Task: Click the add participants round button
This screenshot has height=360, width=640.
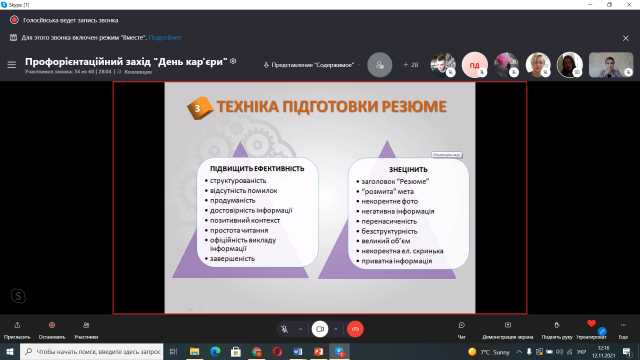Action: (379, 65)
